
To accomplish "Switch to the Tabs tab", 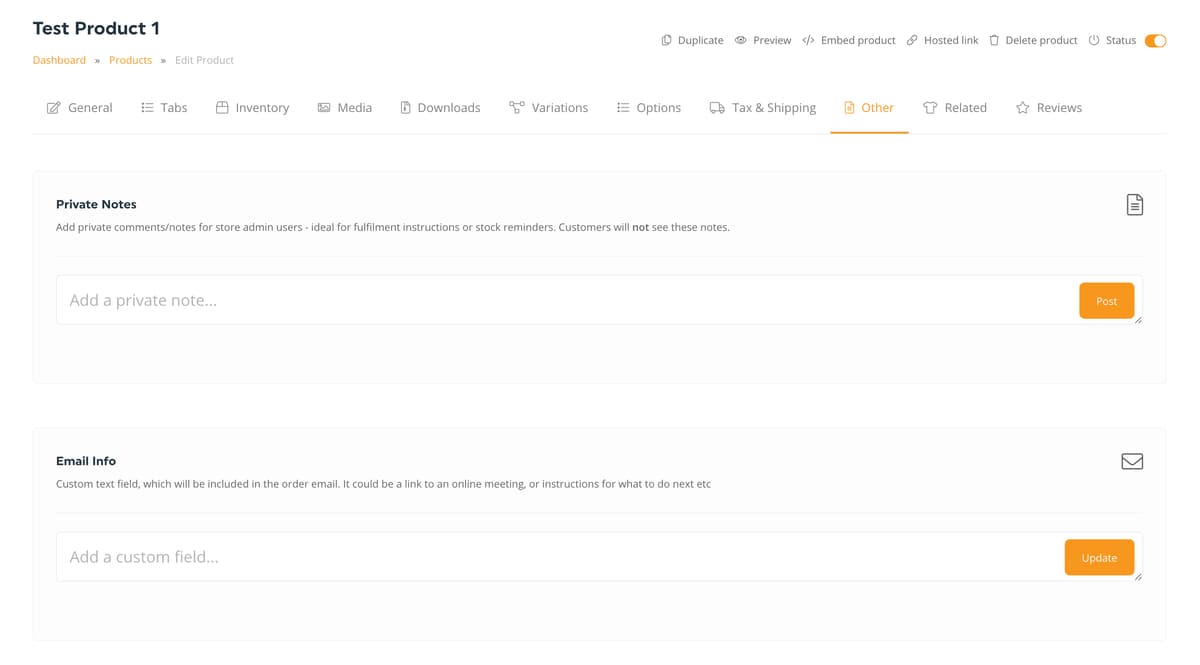I will [x=164, y=108].
